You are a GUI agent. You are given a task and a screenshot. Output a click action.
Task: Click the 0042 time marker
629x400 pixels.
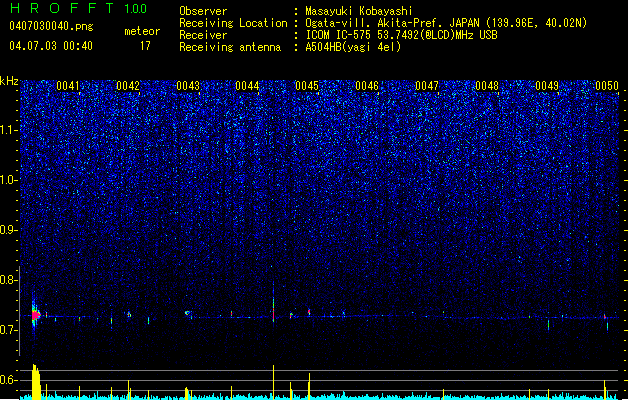click(128, 86)
